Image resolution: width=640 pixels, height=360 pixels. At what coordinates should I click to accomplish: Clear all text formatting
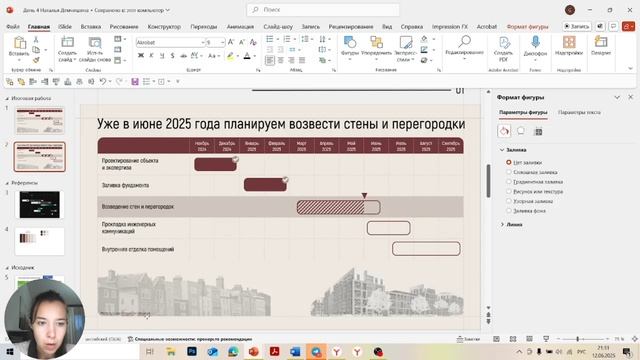[x=253, y=42]
